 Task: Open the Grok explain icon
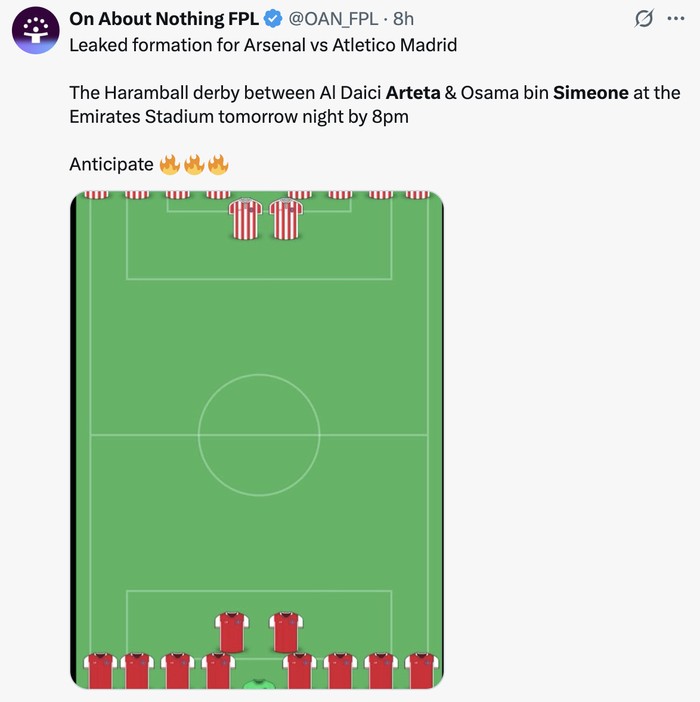(645, 19)
